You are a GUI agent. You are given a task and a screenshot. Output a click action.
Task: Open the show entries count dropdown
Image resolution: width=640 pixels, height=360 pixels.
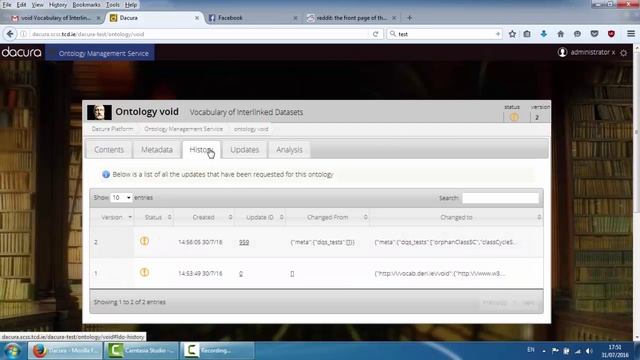[121, 198]
